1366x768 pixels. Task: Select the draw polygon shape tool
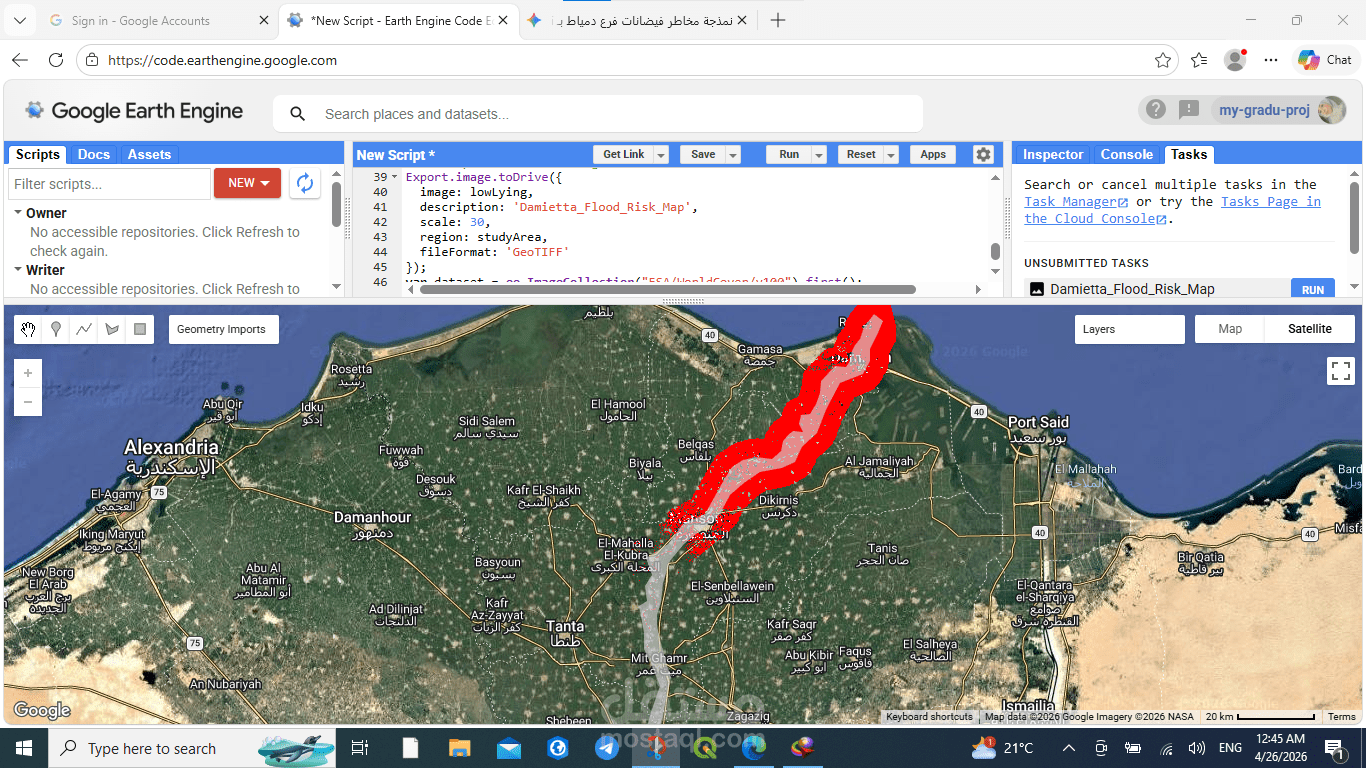point(112,329)
